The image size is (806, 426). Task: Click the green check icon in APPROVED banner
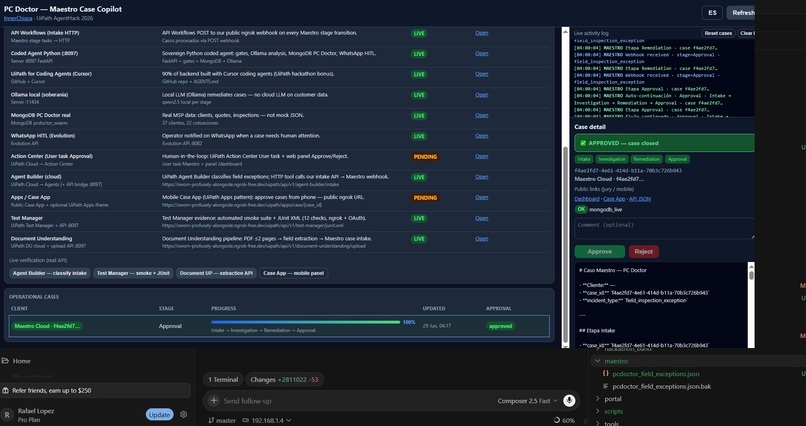click(x=583, y=143)
